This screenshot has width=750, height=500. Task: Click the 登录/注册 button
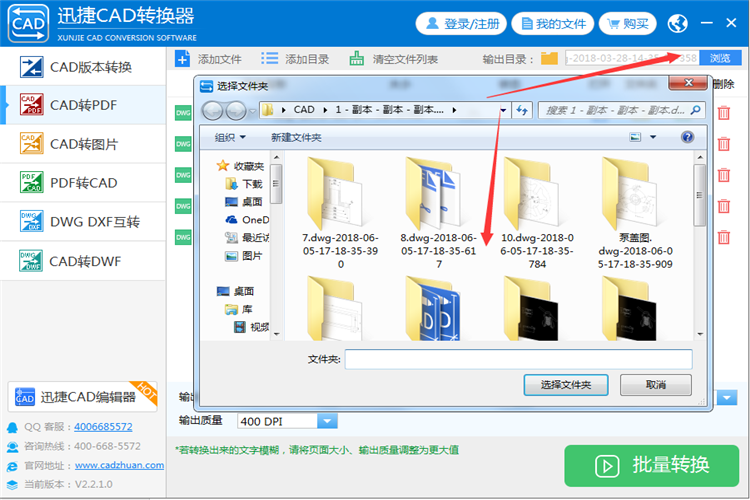tap(461, 23)
